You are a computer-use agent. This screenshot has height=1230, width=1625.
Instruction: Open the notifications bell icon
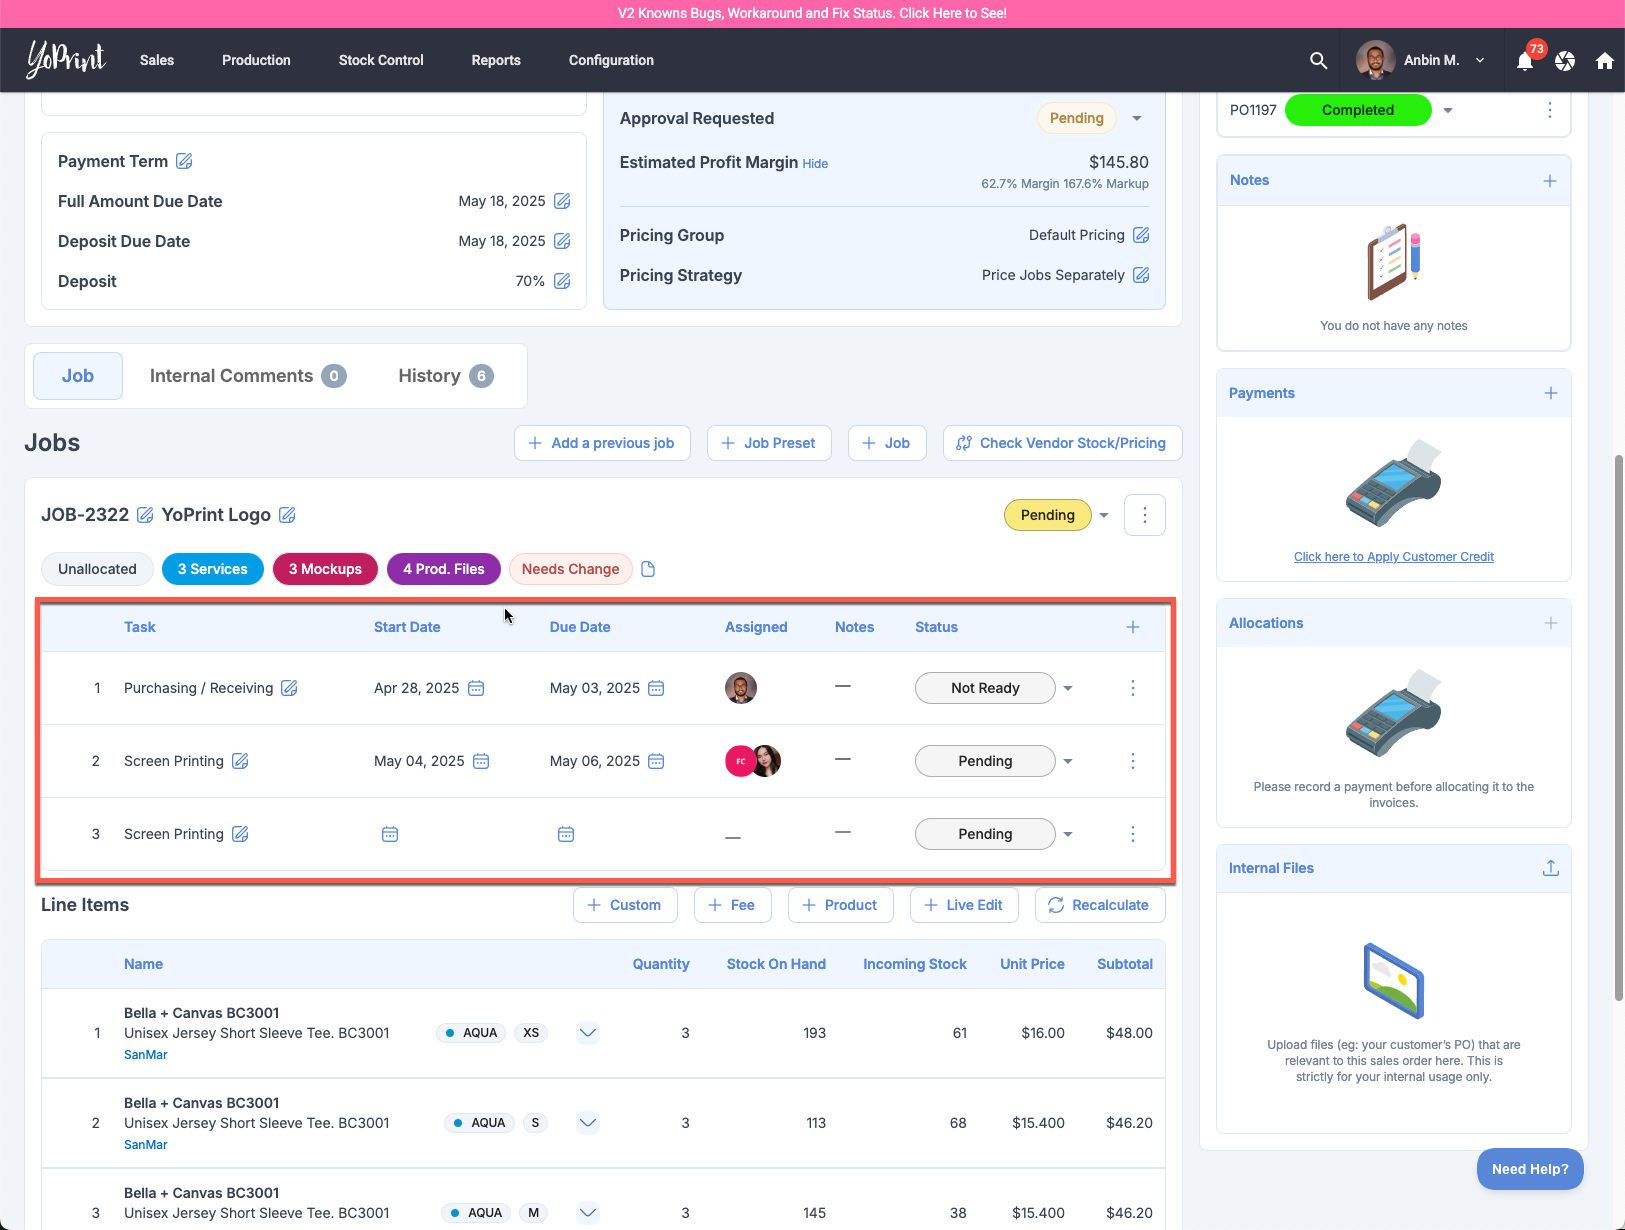click(1524, 61)
